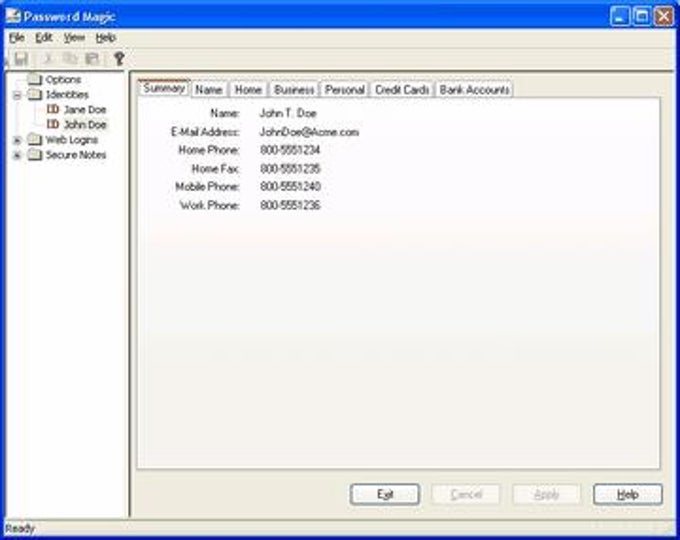Viewport: 680px width, 540px height.
Task: Expand the Secure Notes tree node
Action: 17,155
